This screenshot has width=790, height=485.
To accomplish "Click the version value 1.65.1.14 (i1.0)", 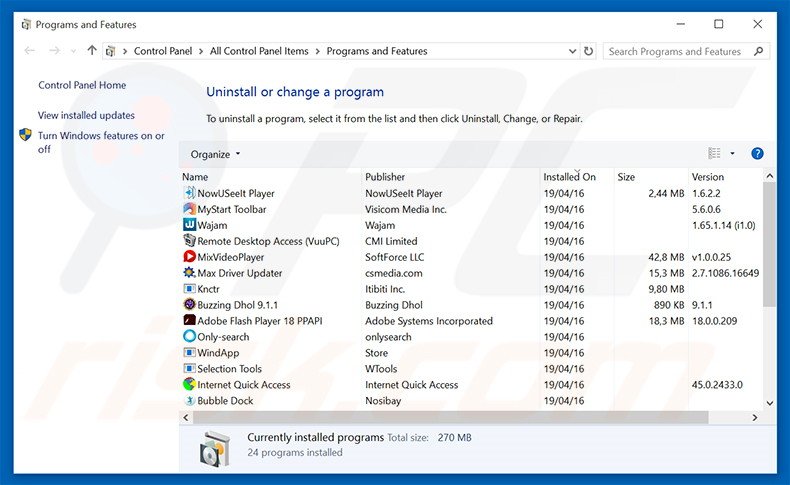I will [723, 225].
